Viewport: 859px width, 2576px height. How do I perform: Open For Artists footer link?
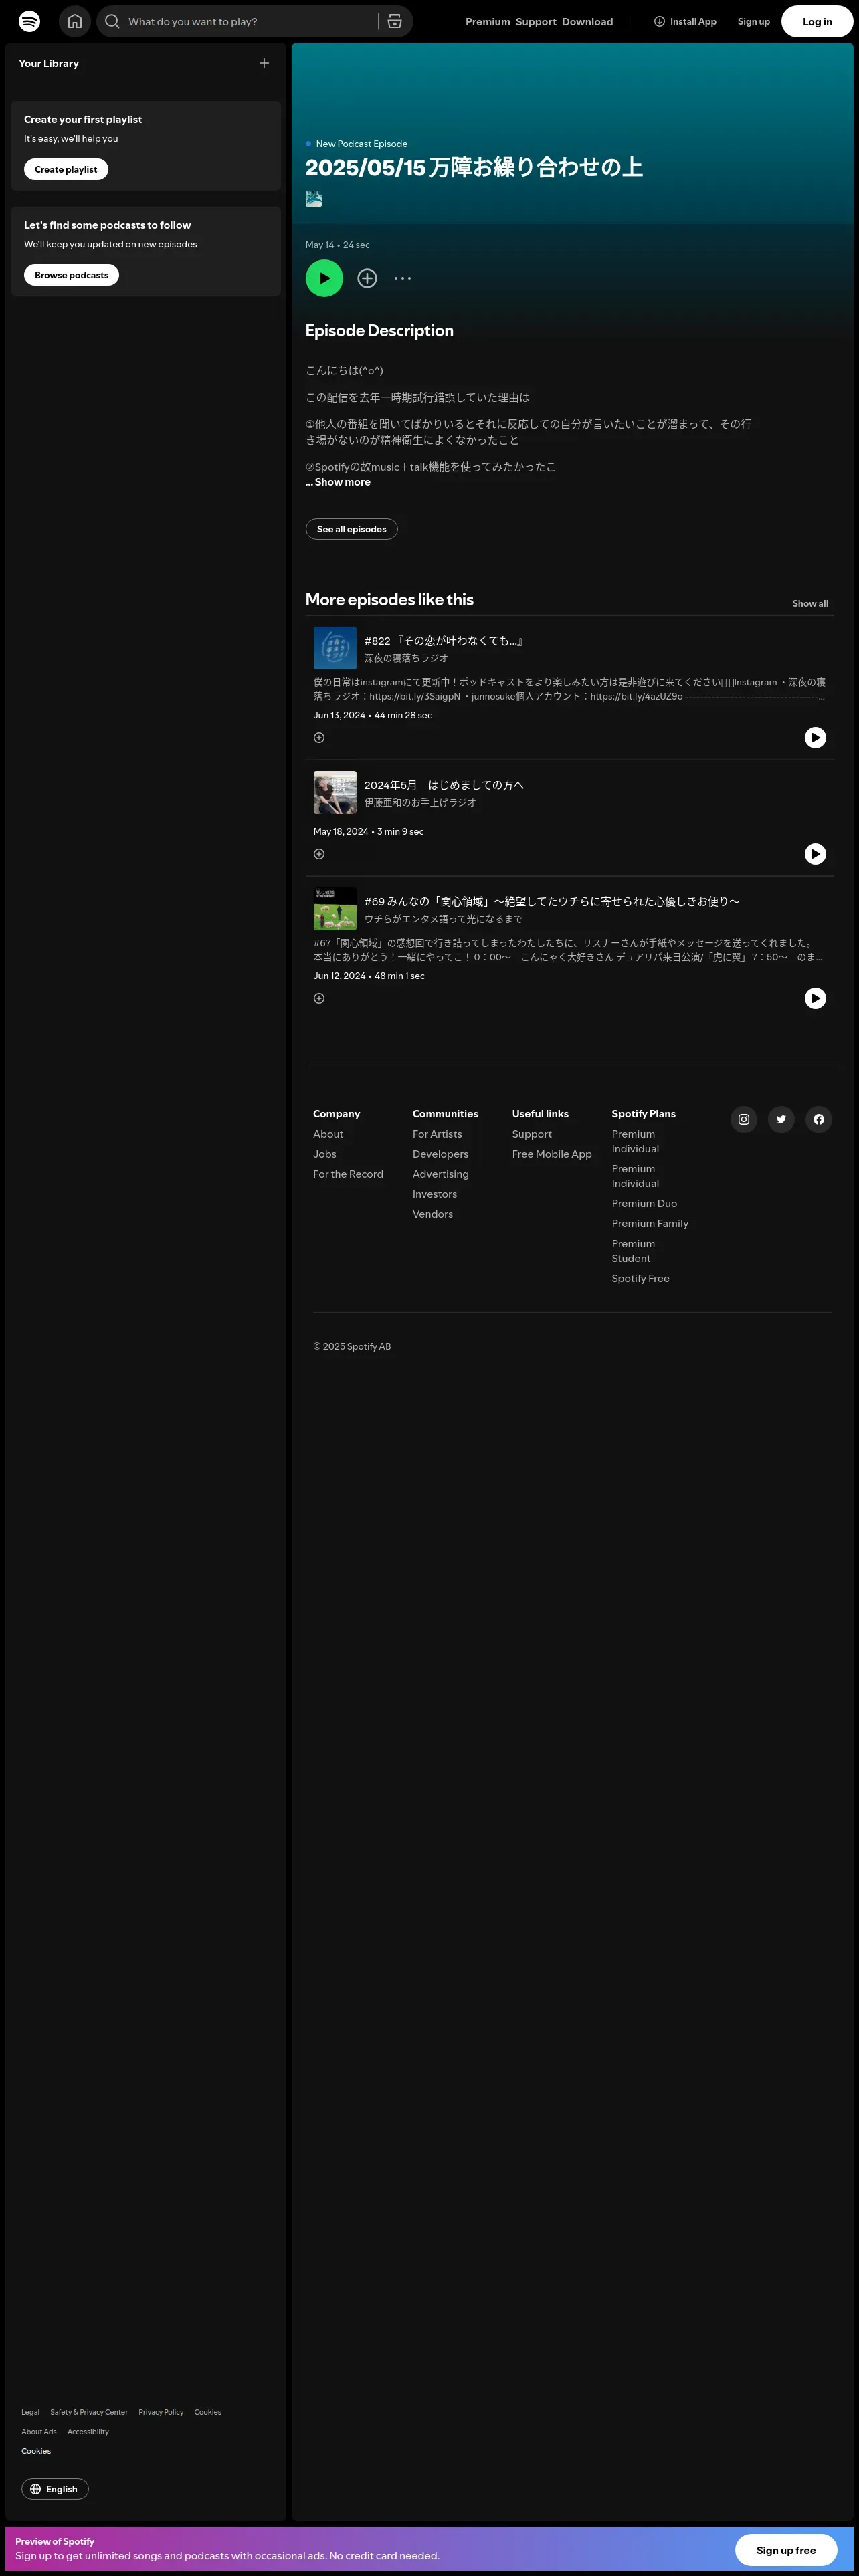437,1134
